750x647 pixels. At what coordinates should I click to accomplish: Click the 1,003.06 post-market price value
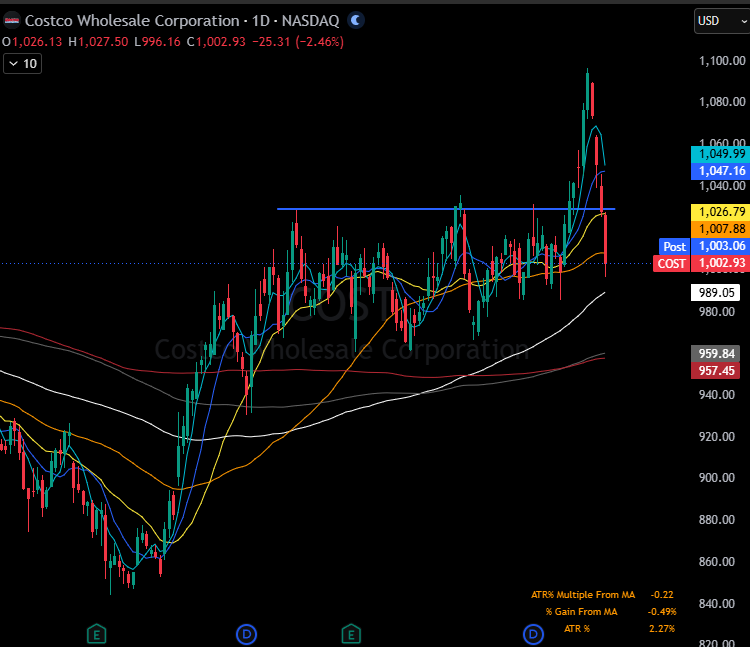click(720, 247)
